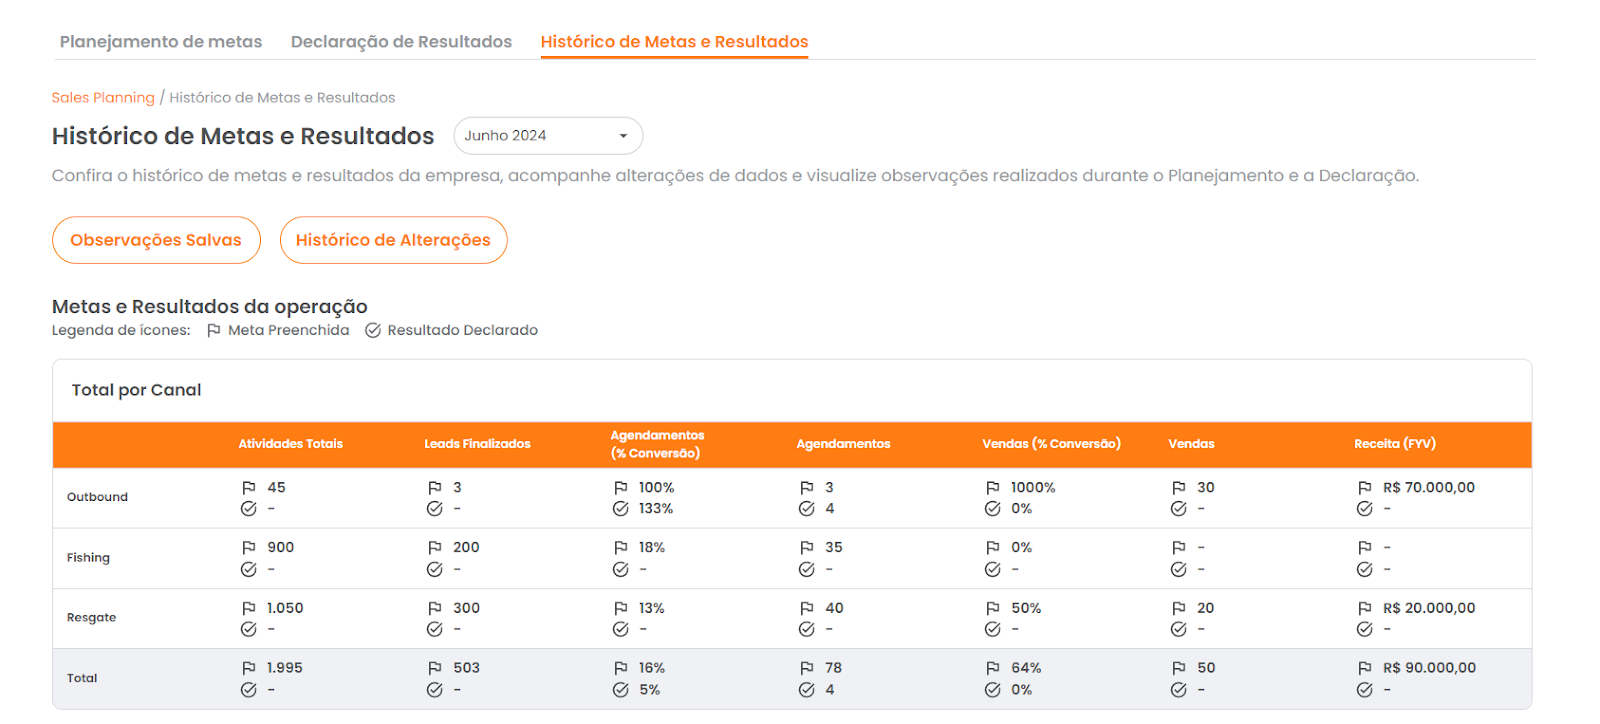1600x724 pixels.
Task: Click Histórico de Alterações button
Action: tap(393, 240)
